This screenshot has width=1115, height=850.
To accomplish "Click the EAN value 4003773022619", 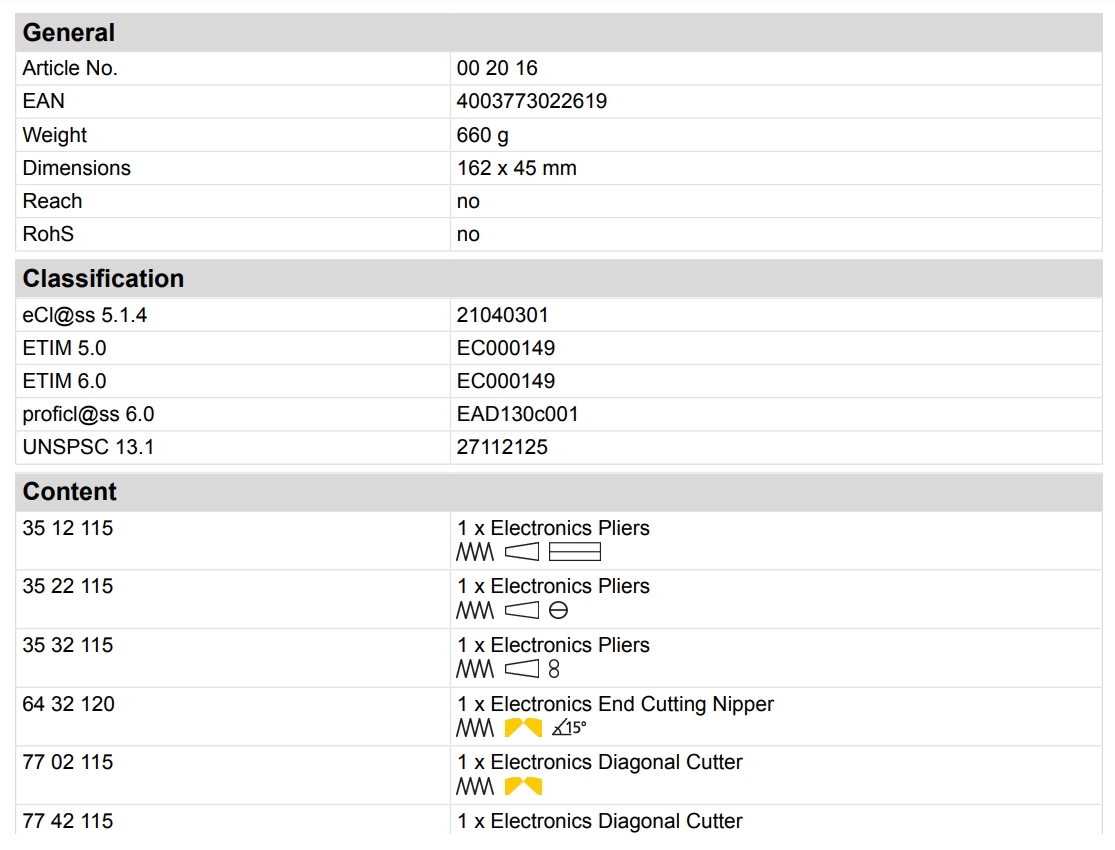I will coord(532,101).
